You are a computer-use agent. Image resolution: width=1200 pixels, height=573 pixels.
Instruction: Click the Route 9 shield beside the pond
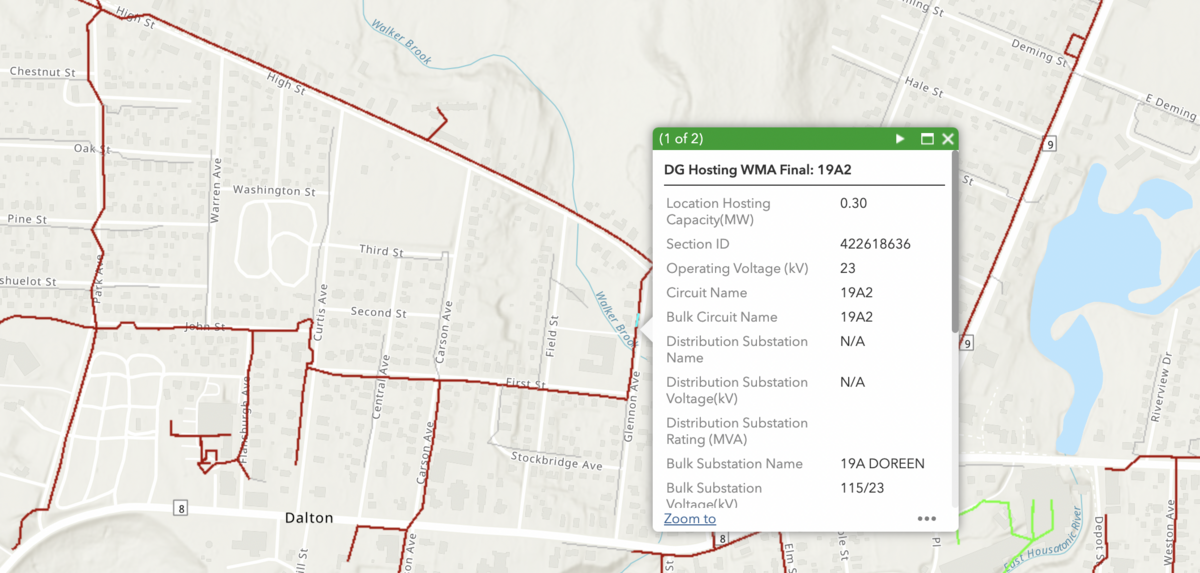[966, 343]
